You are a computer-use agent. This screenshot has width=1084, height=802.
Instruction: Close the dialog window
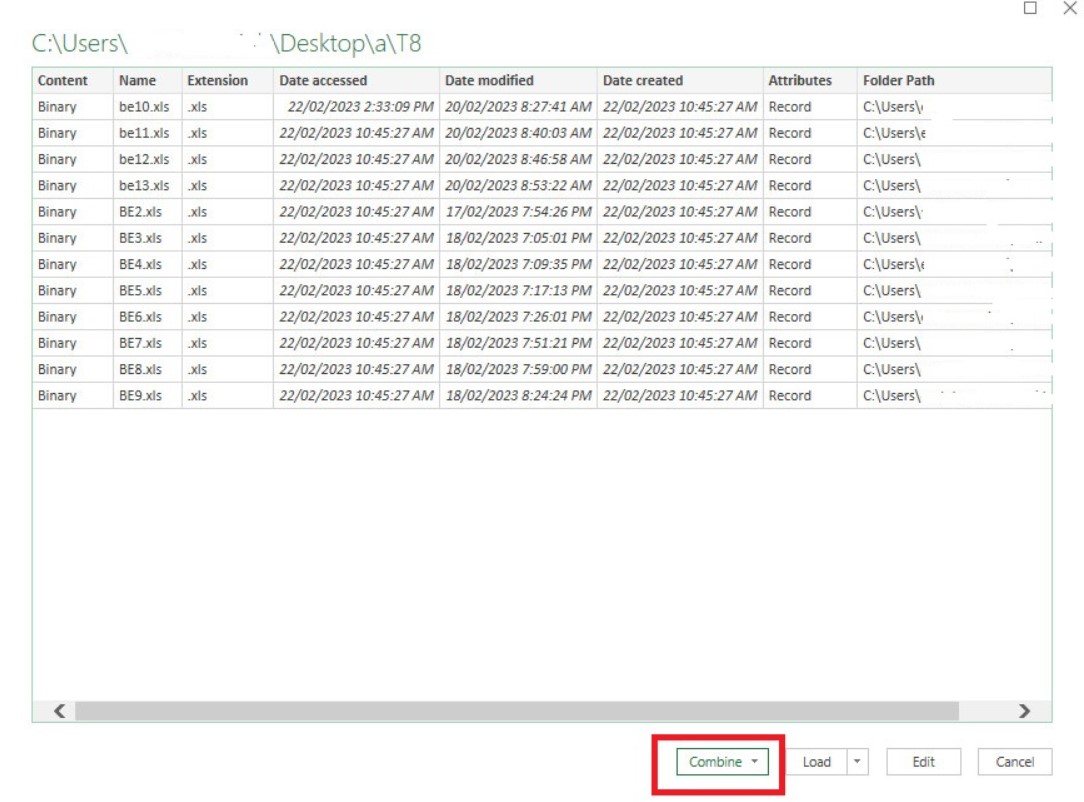[1069, 8]
